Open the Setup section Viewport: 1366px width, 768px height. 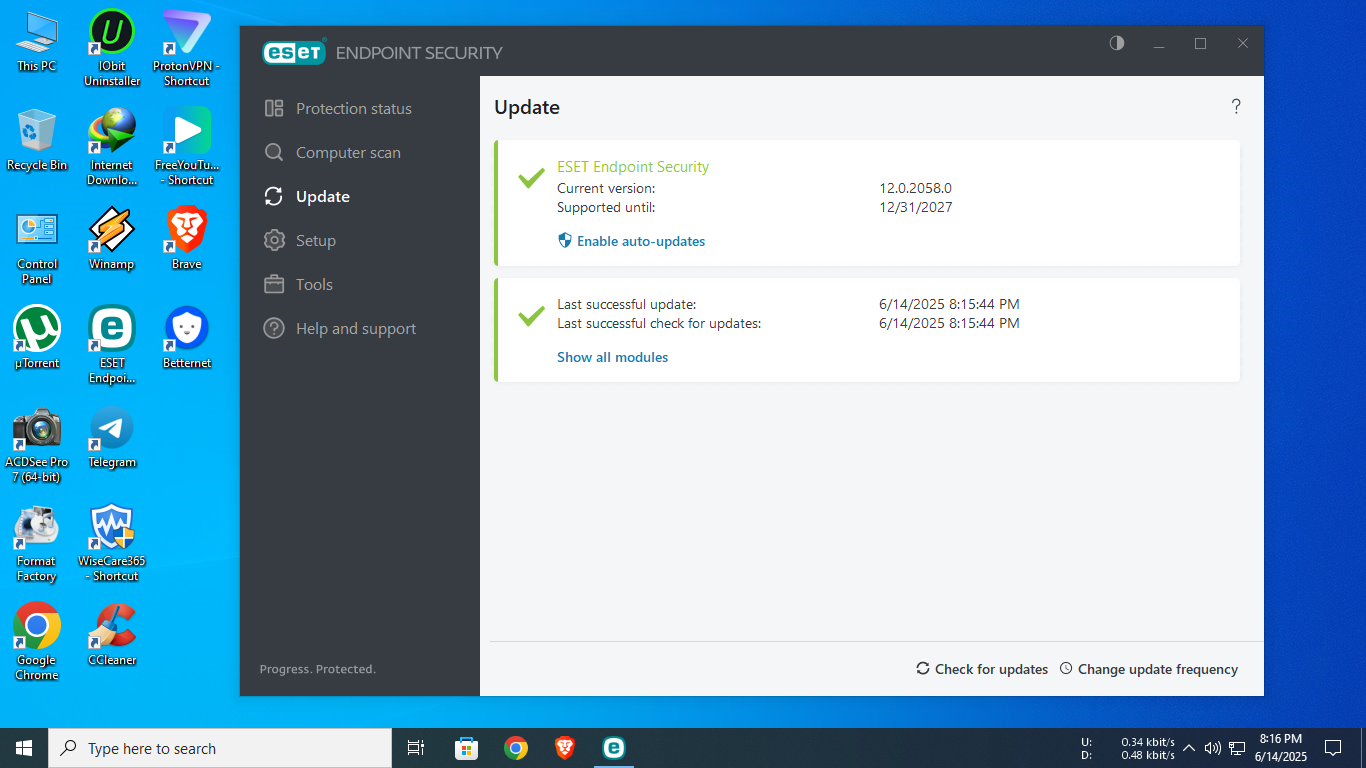(300, 240)
